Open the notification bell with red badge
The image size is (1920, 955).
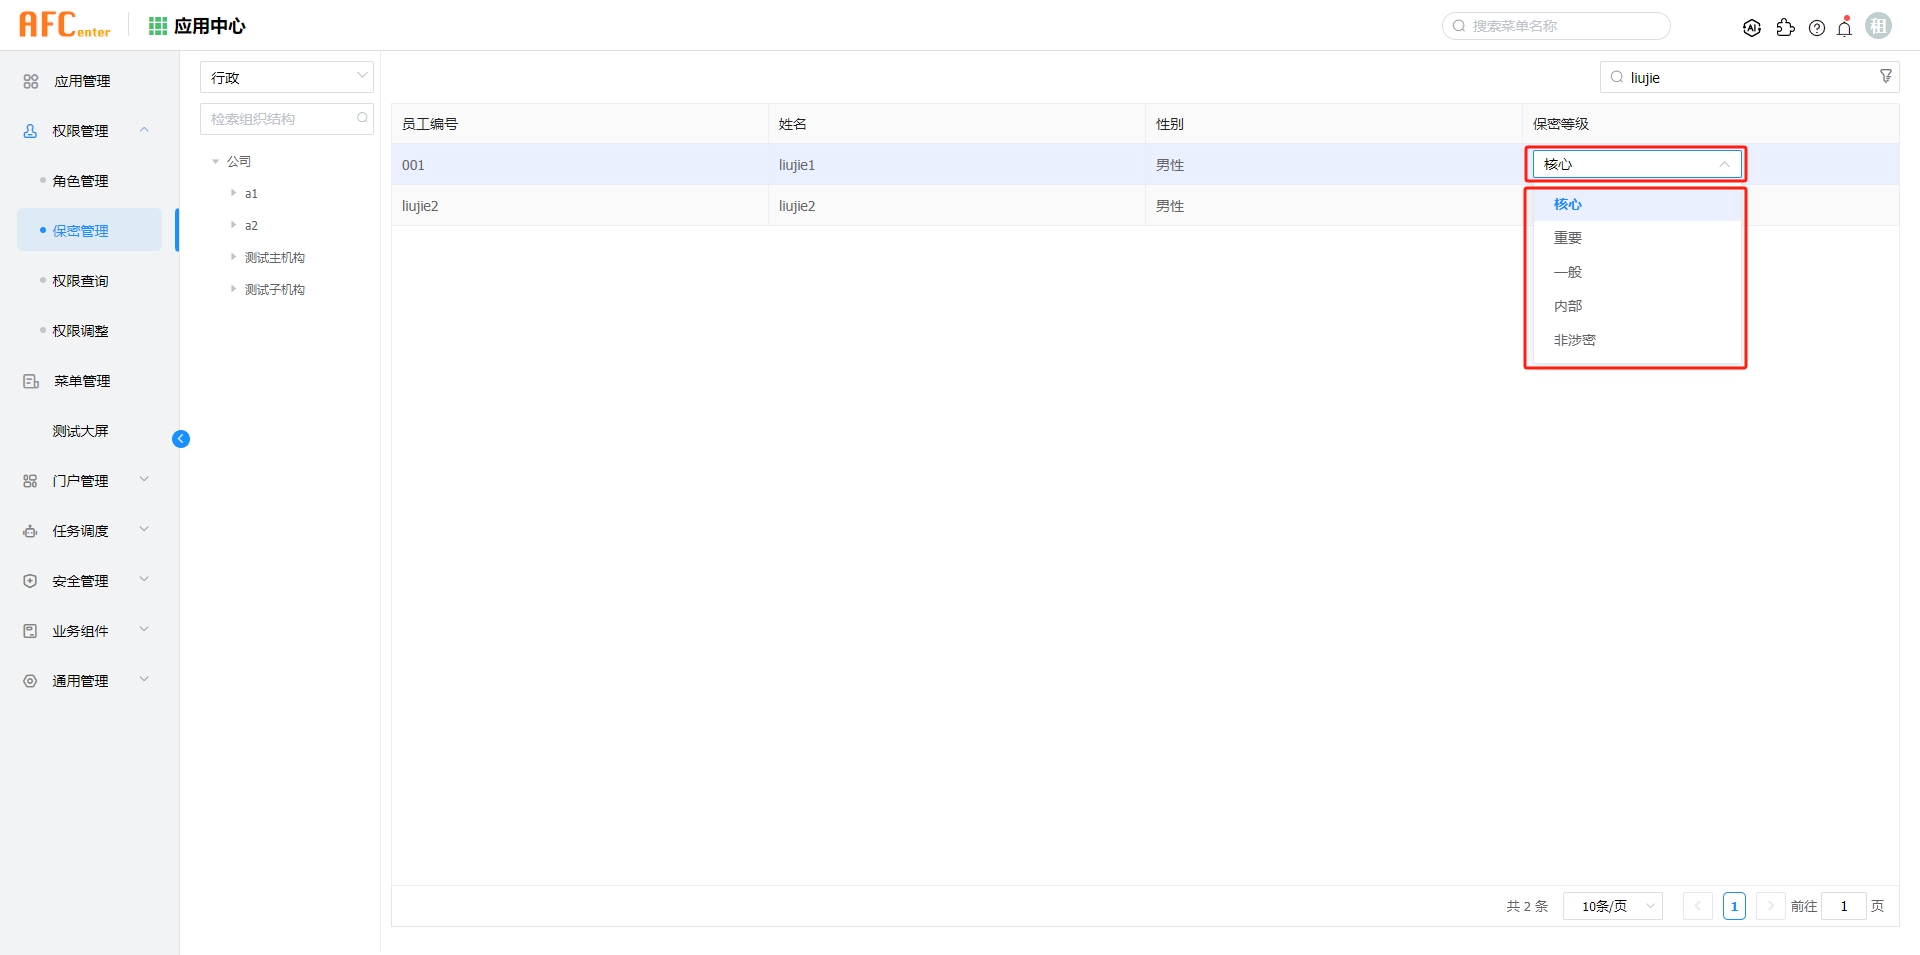pyautogui.click(x=1844, y=27)
